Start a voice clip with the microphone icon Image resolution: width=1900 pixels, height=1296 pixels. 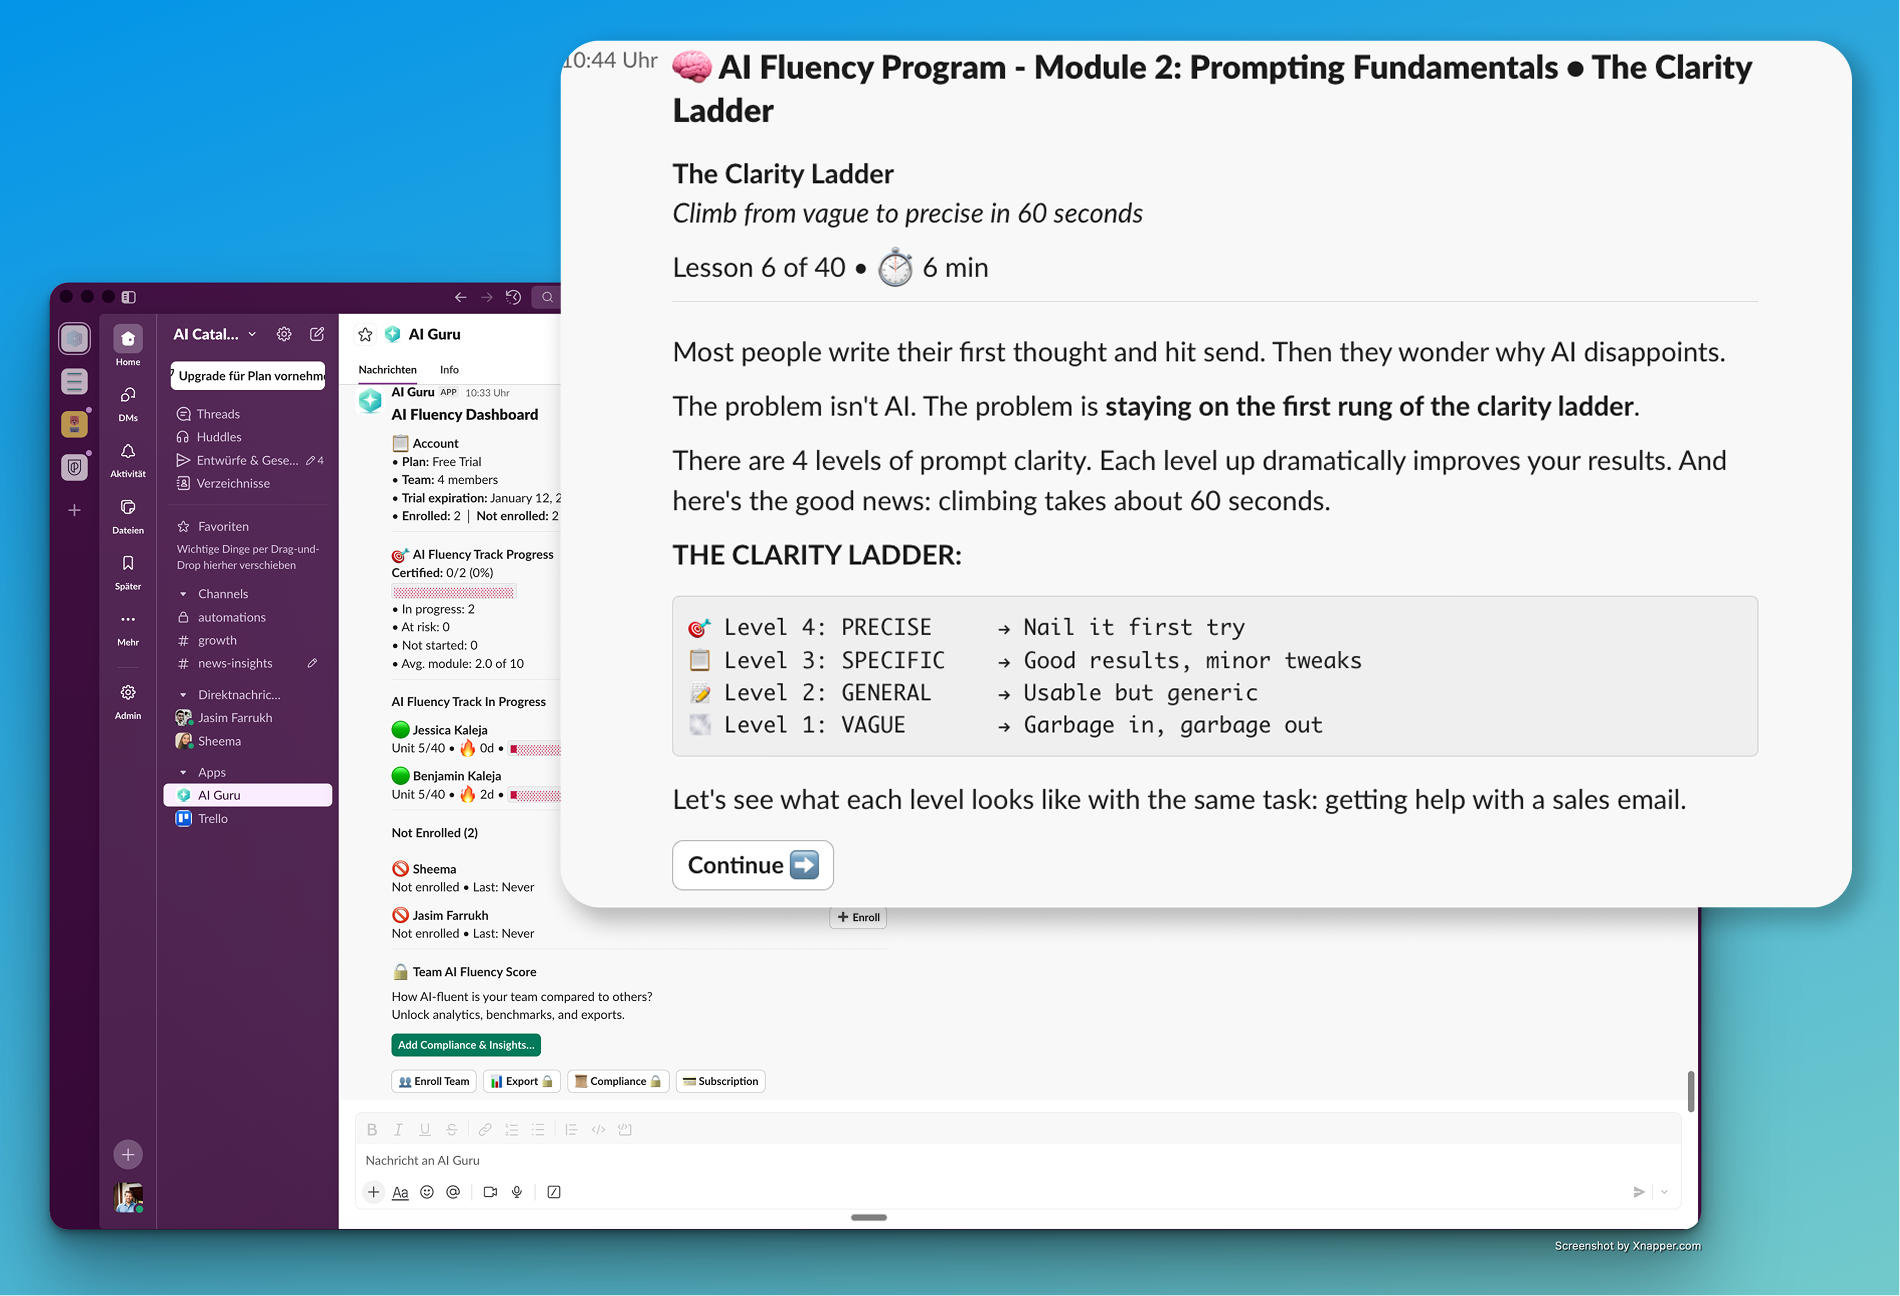point(517,1191)
